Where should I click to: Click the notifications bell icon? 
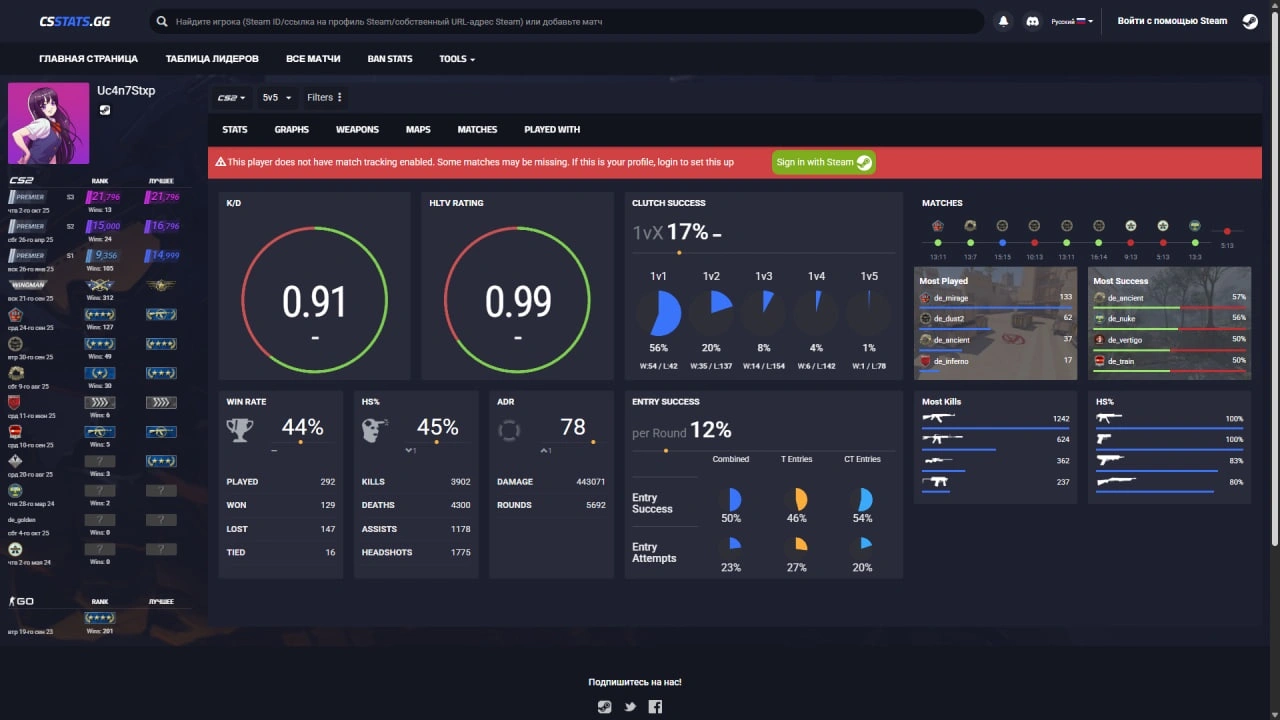point(1003,21)
